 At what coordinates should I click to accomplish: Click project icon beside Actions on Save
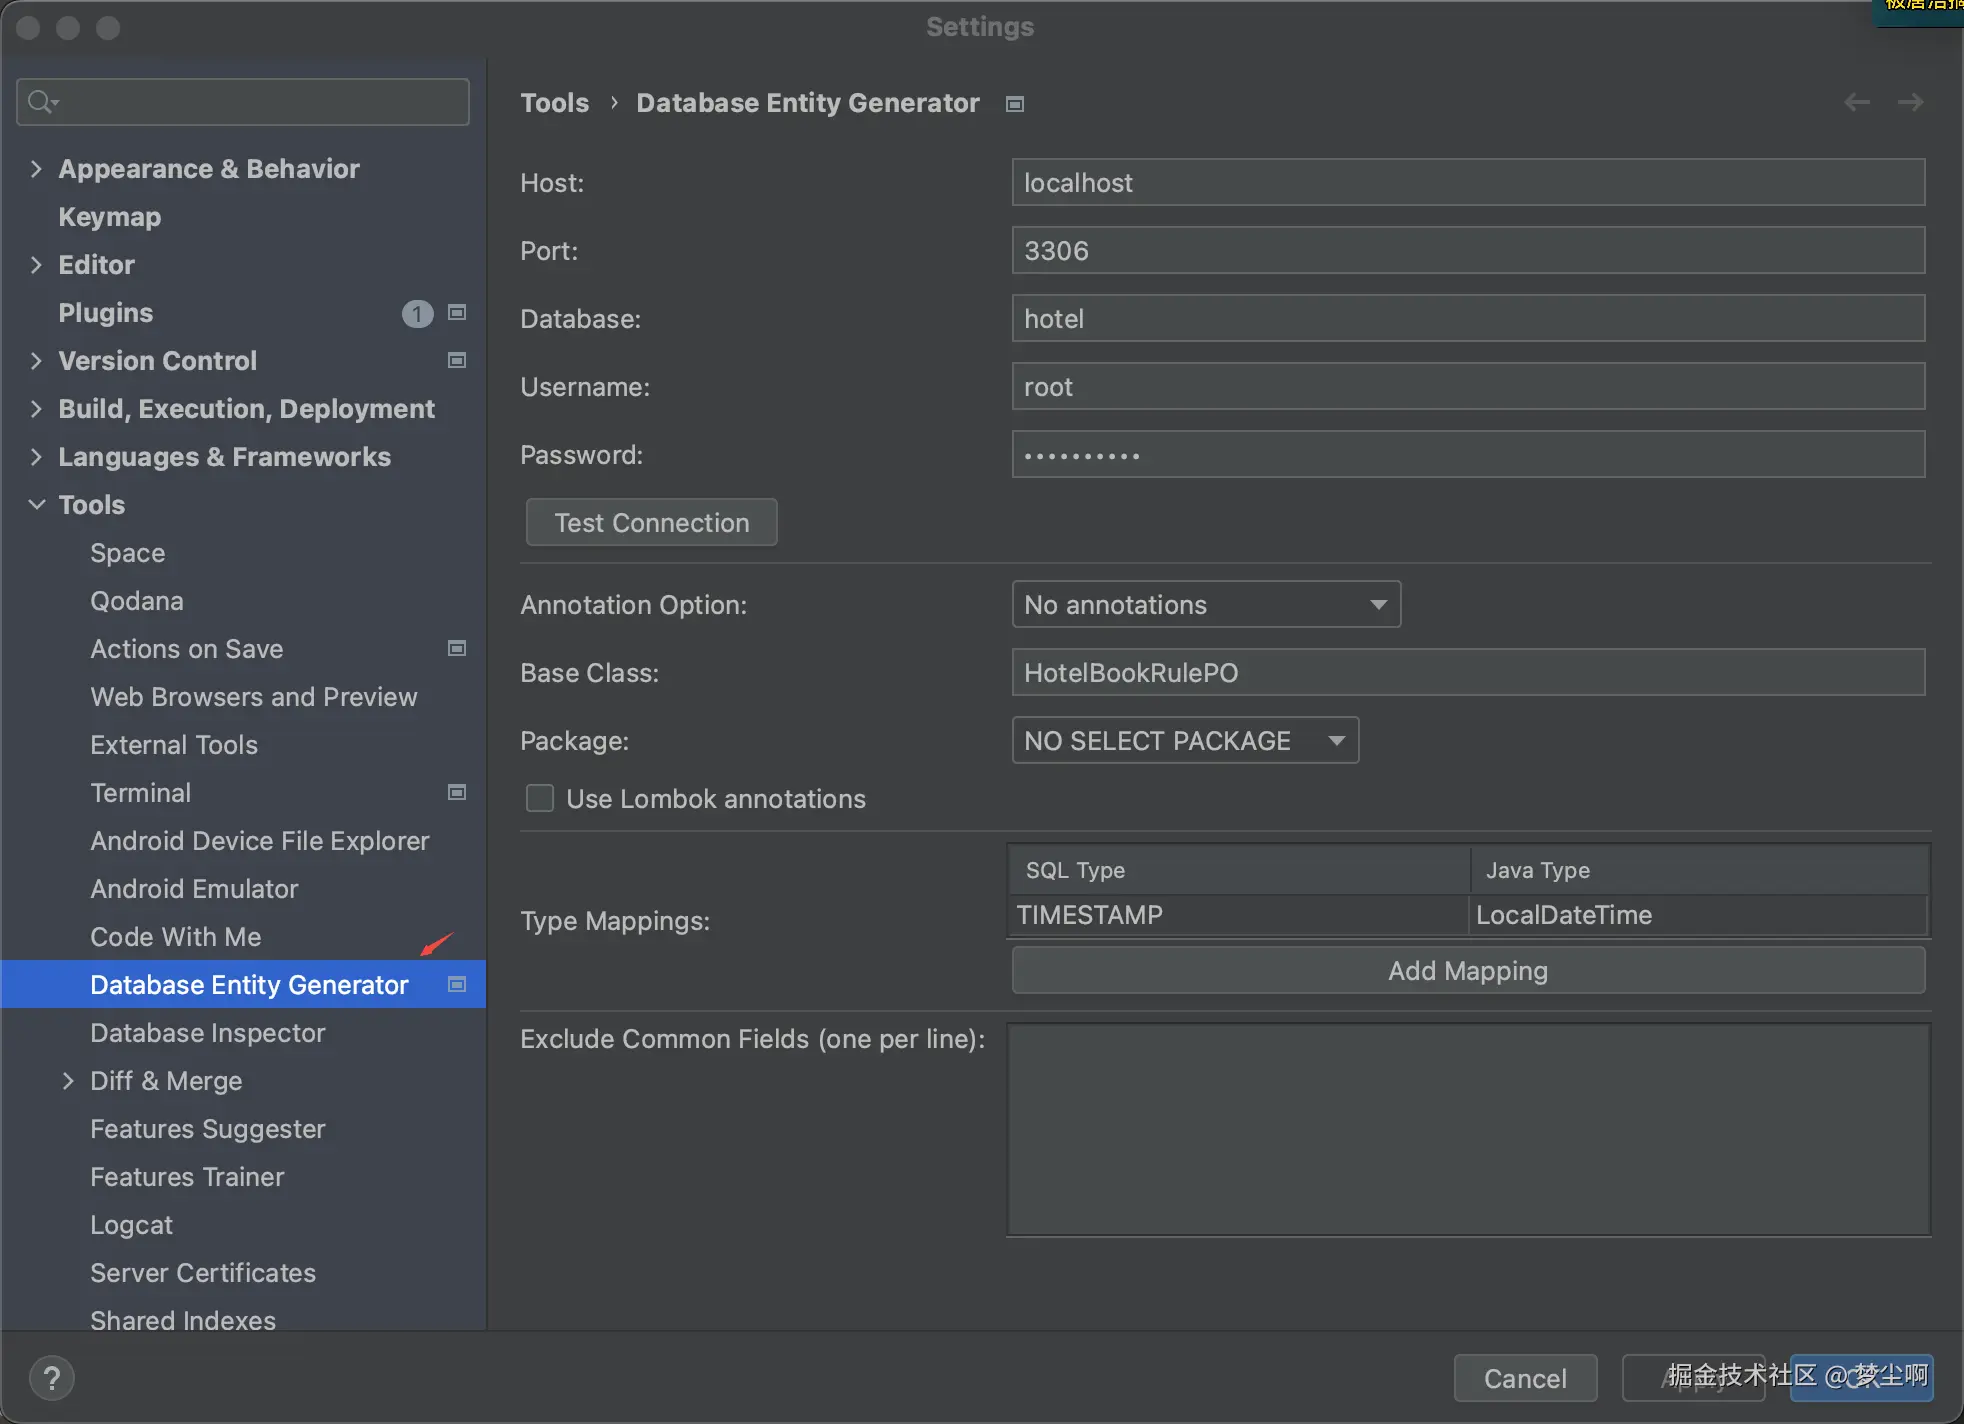457,649
